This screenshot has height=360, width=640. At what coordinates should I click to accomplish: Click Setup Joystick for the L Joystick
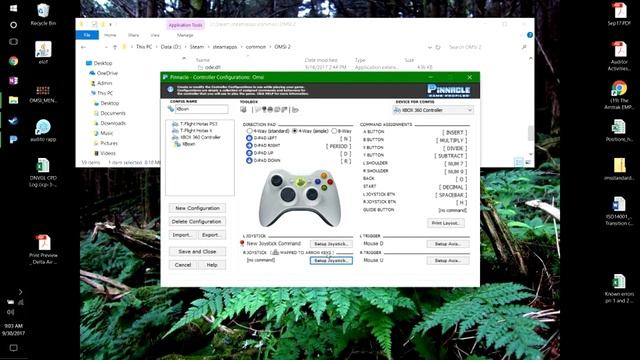point(331,244)
